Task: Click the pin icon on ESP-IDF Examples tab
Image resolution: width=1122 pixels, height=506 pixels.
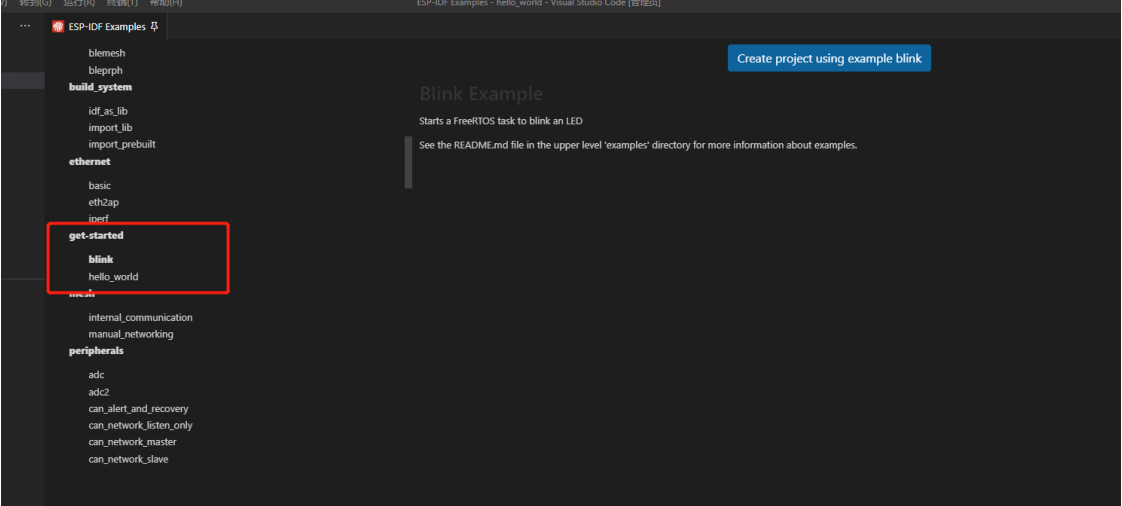Action: 154,26
